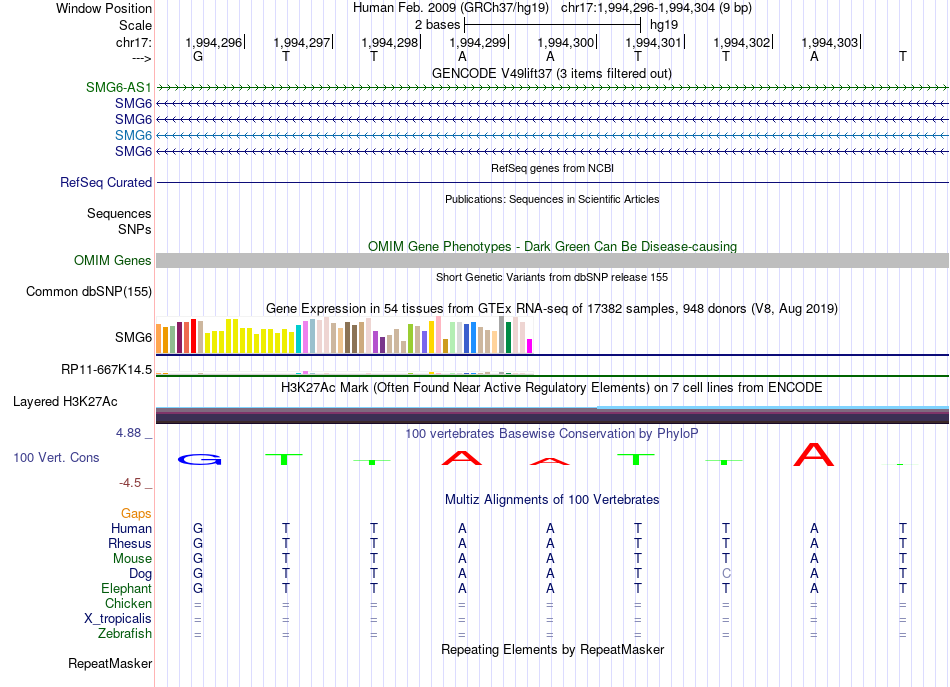Click the orange Gaps label

136,514
